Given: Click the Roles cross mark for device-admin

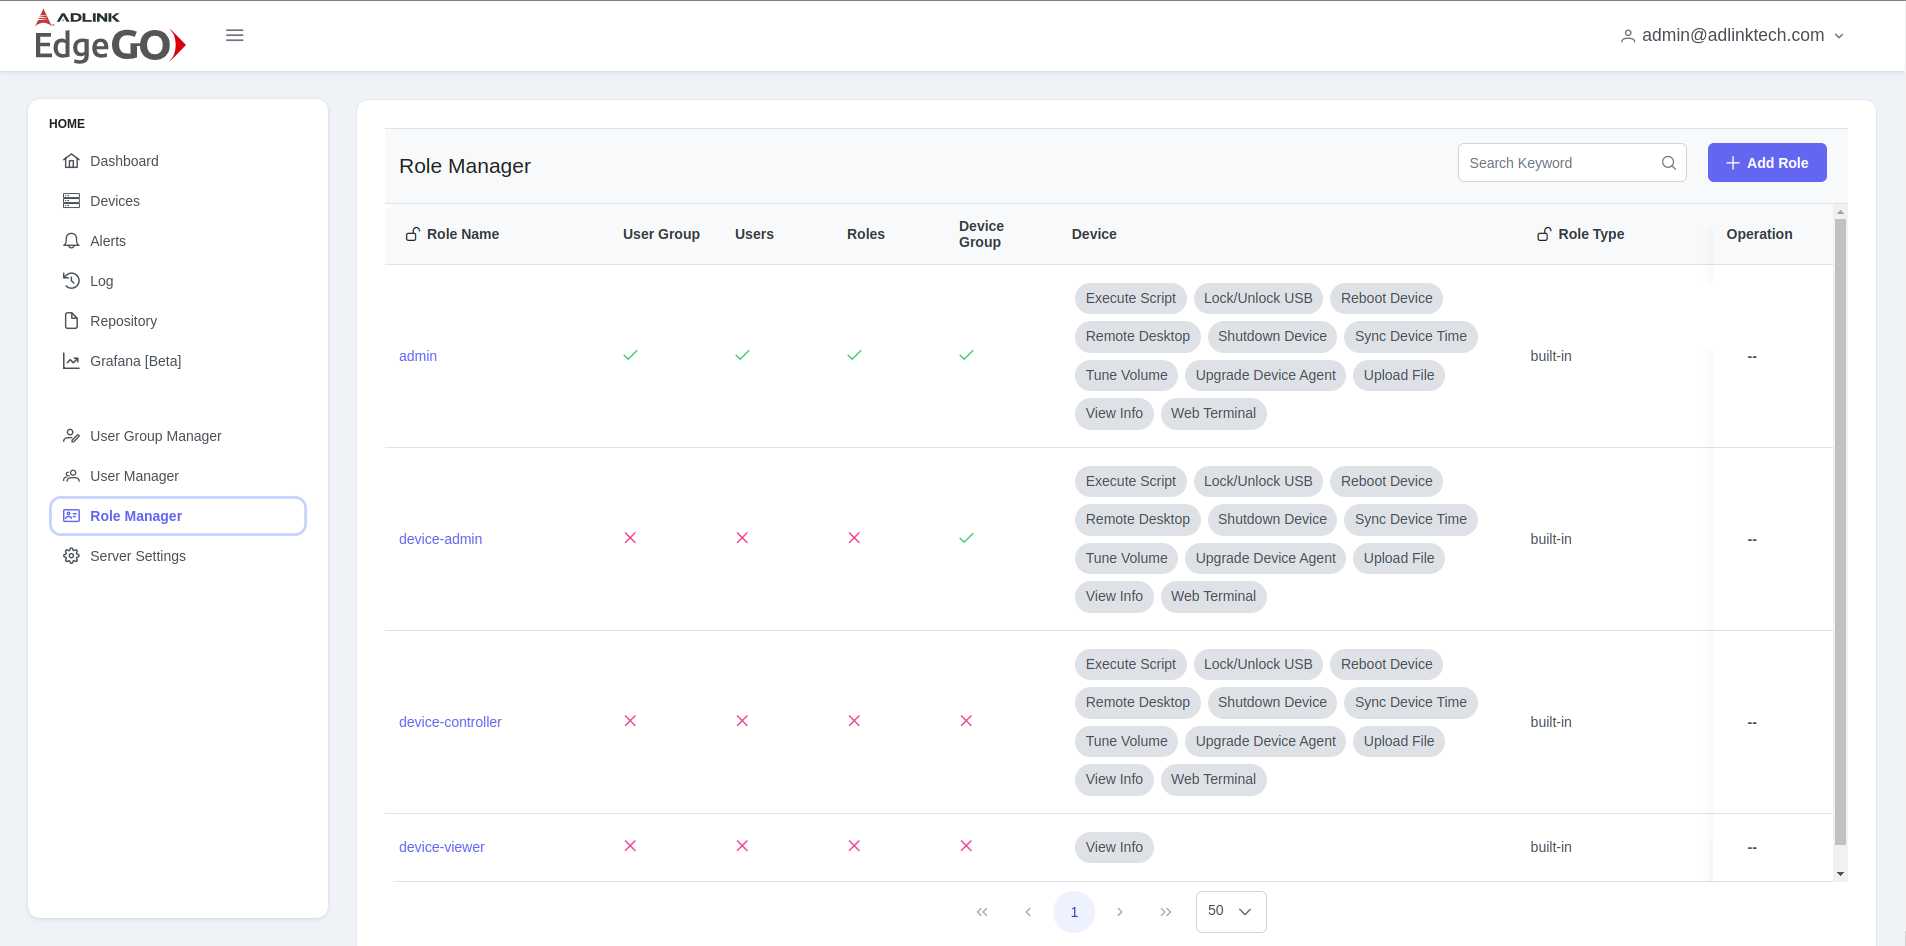Looking at the screenshot, I should (x=854, y=537).
